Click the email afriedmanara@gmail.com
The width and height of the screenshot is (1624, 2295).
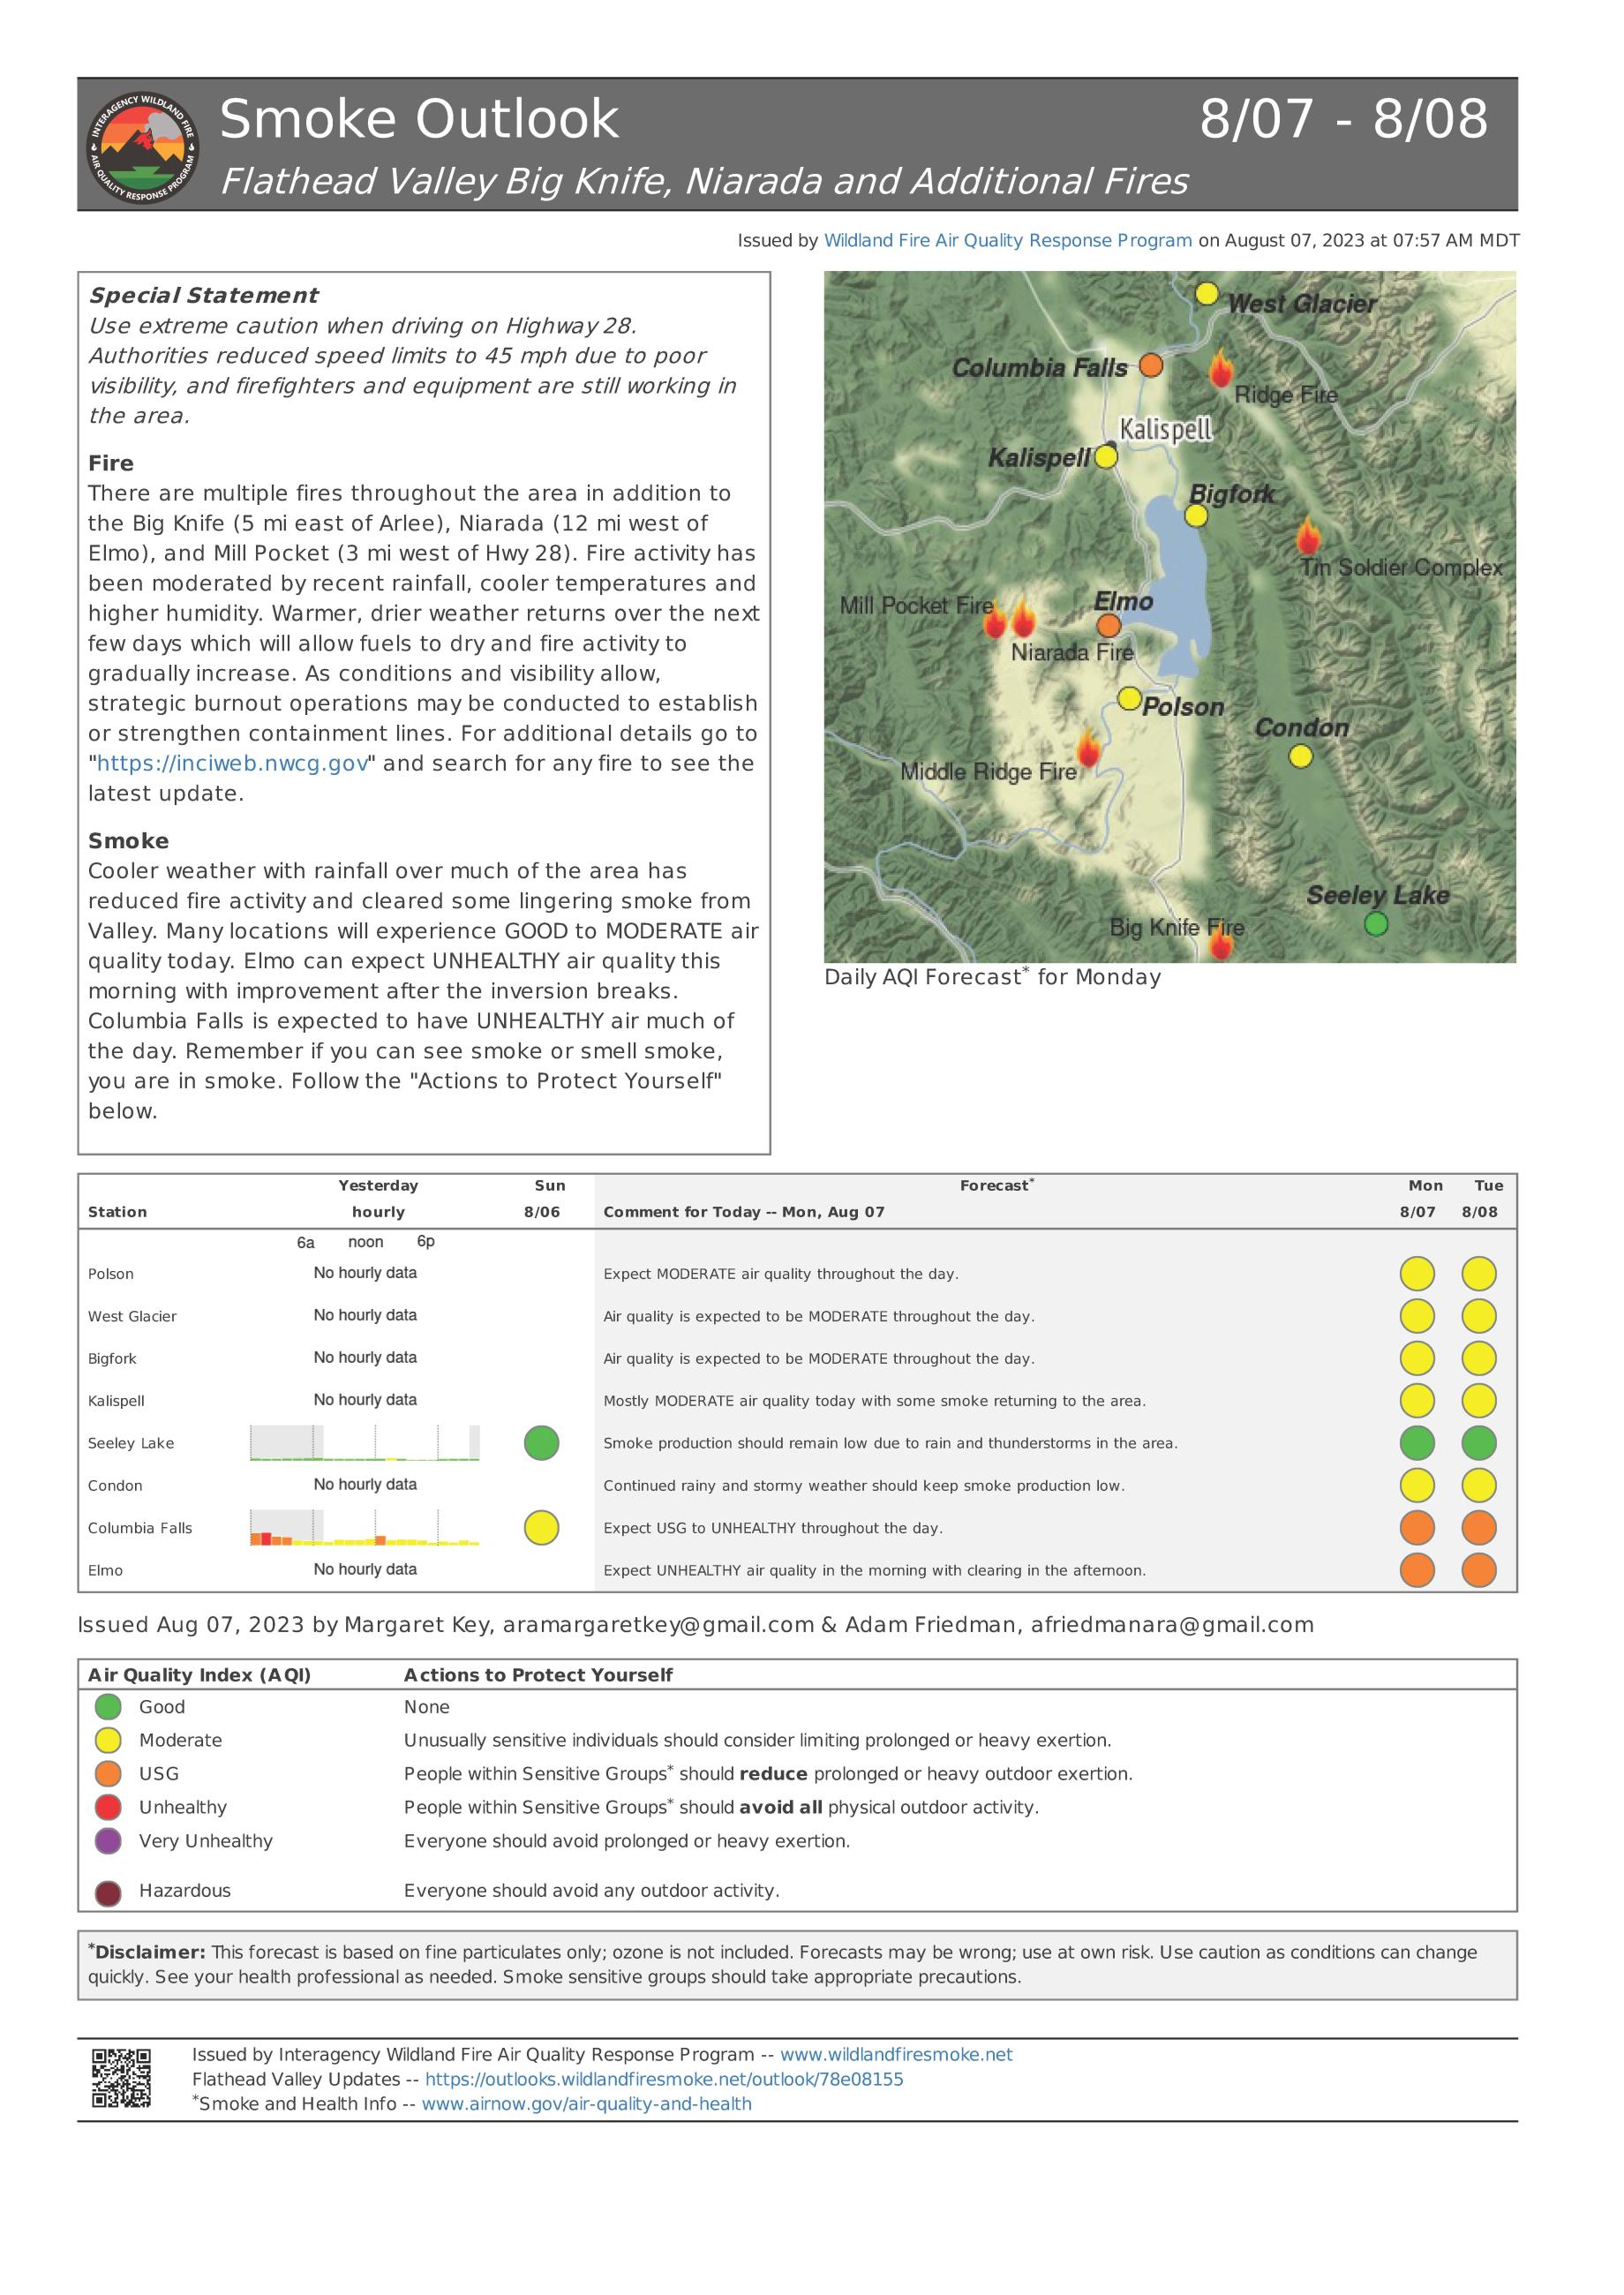[x=1172, y=1625]
